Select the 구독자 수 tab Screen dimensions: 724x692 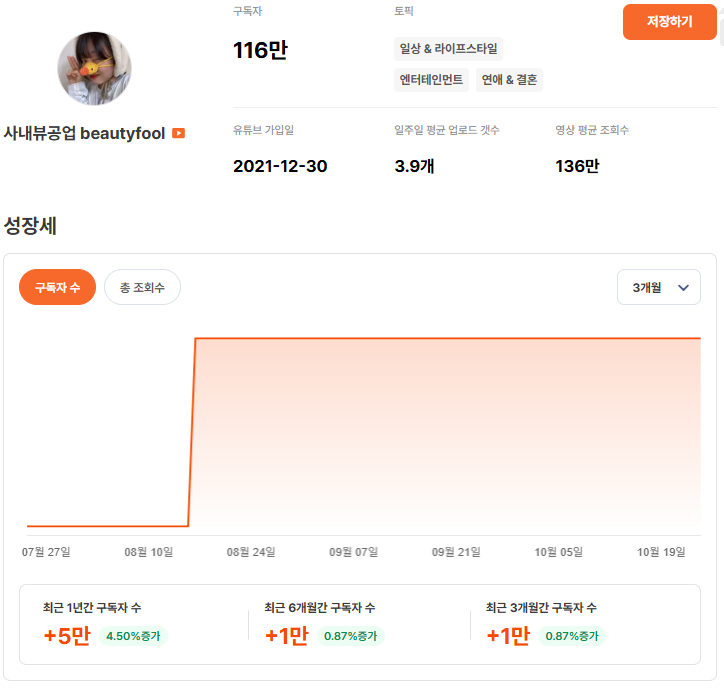click(57, 287)
